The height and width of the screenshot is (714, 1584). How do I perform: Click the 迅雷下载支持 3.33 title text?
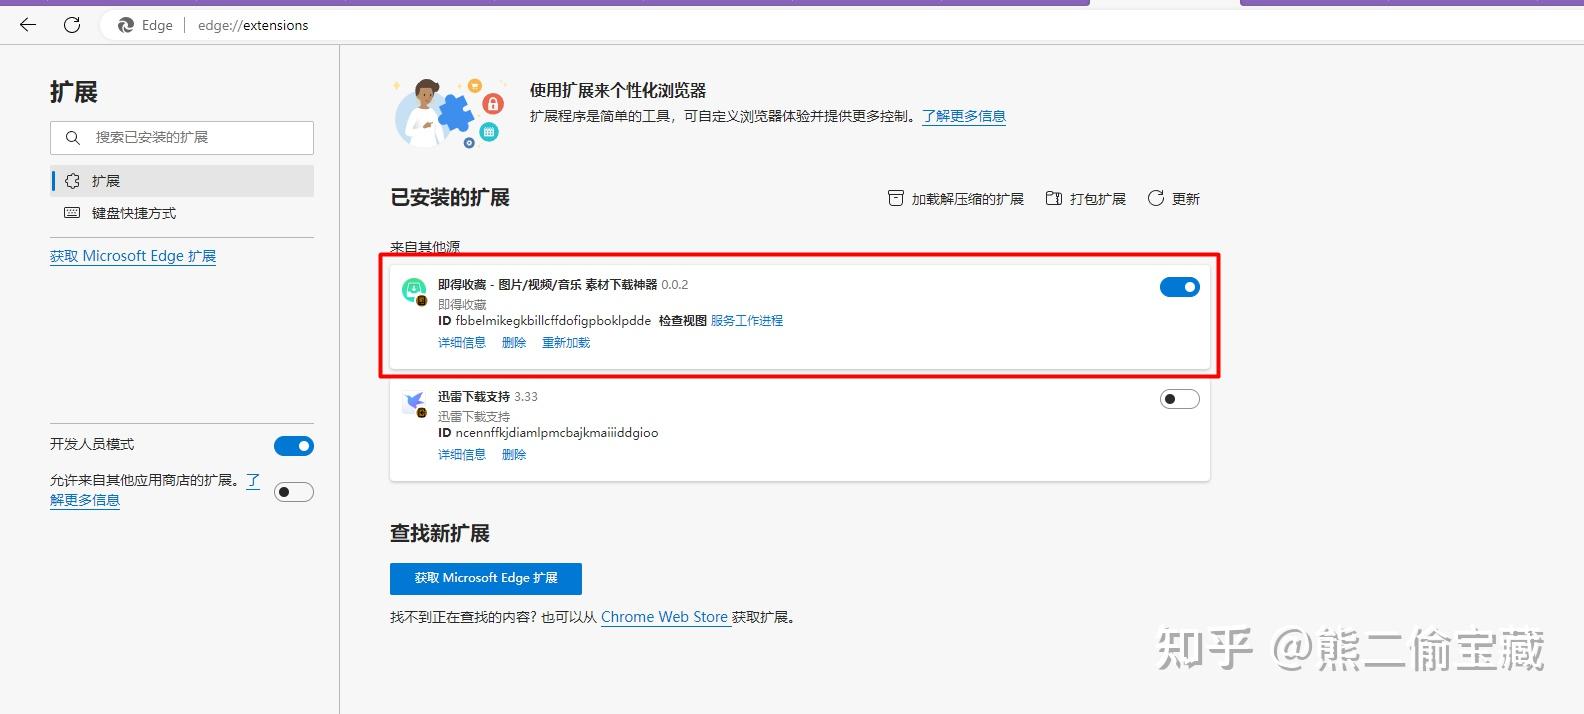(488, 397)
